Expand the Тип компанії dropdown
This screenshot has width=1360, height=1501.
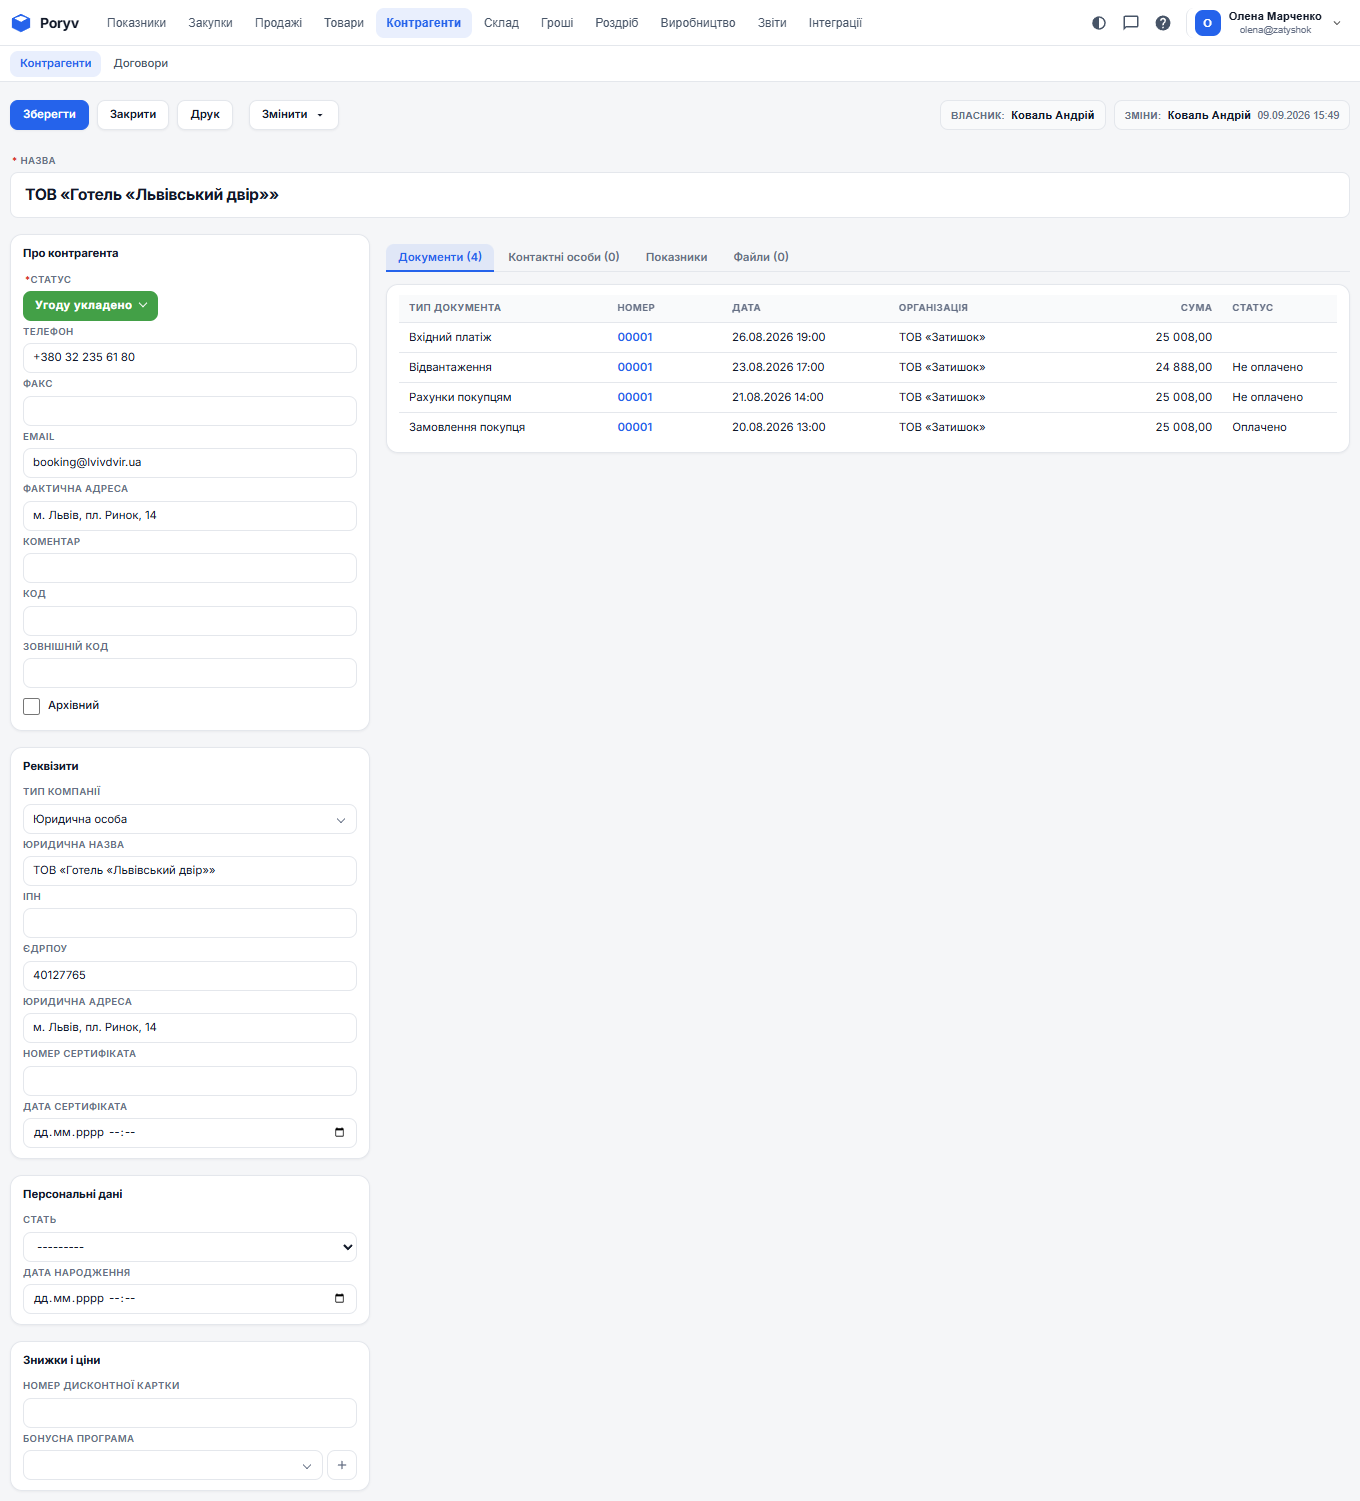point(190,819)
